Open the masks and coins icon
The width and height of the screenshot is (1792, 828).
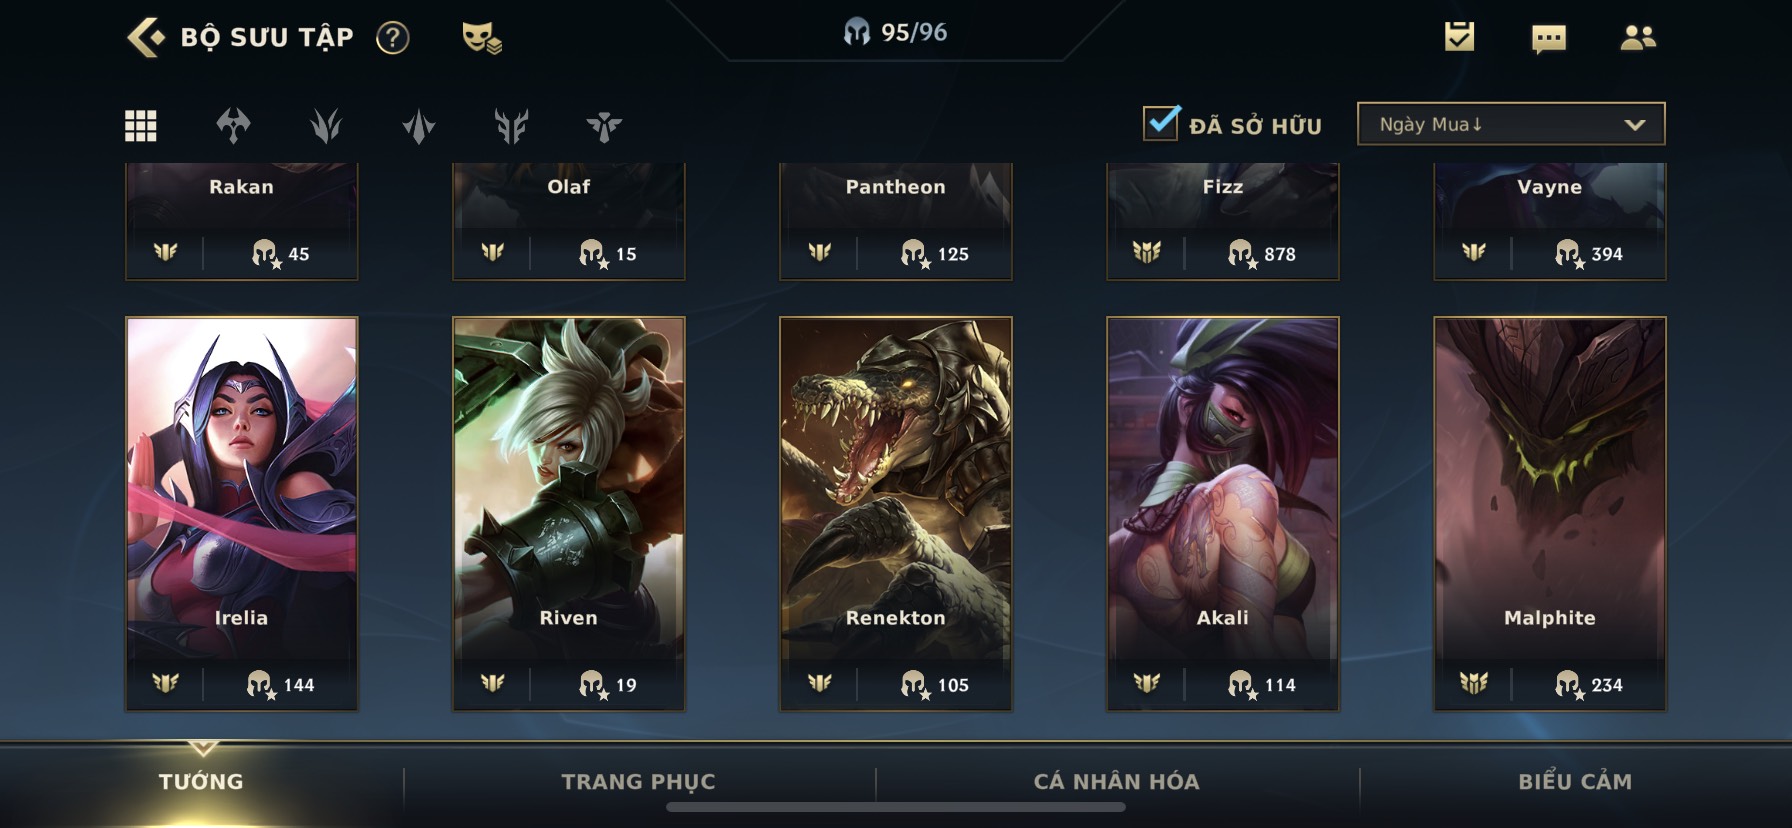482,38
